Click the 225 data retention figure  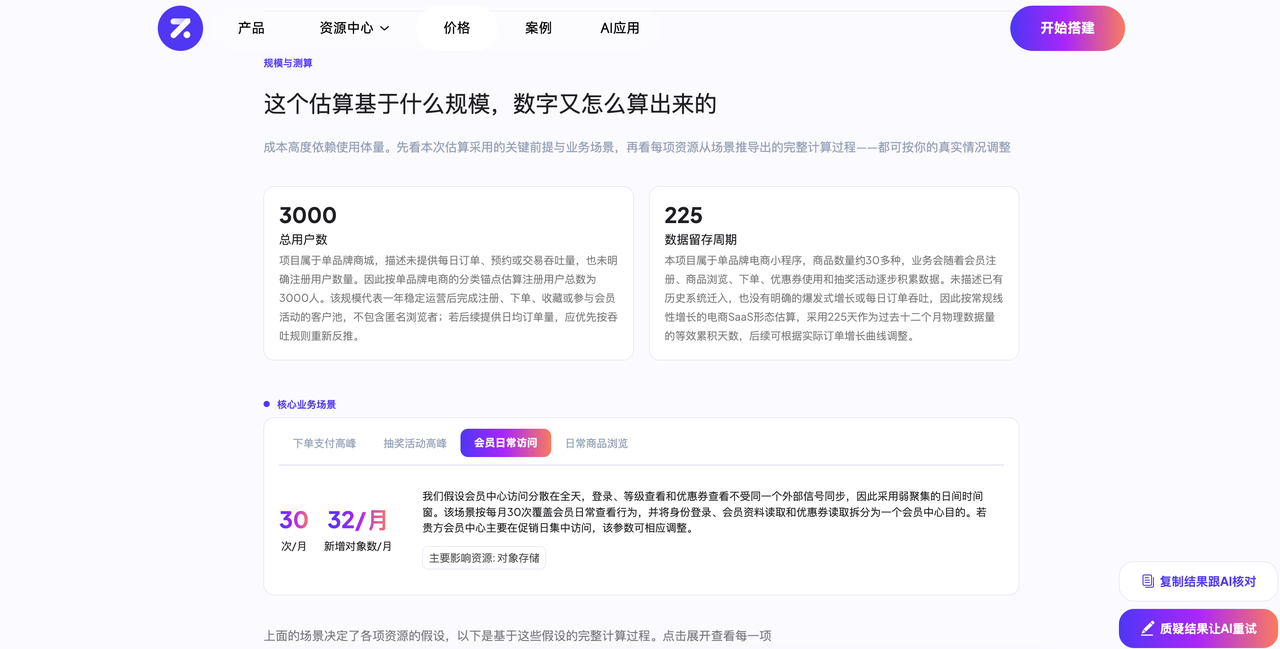click(683, 215)
